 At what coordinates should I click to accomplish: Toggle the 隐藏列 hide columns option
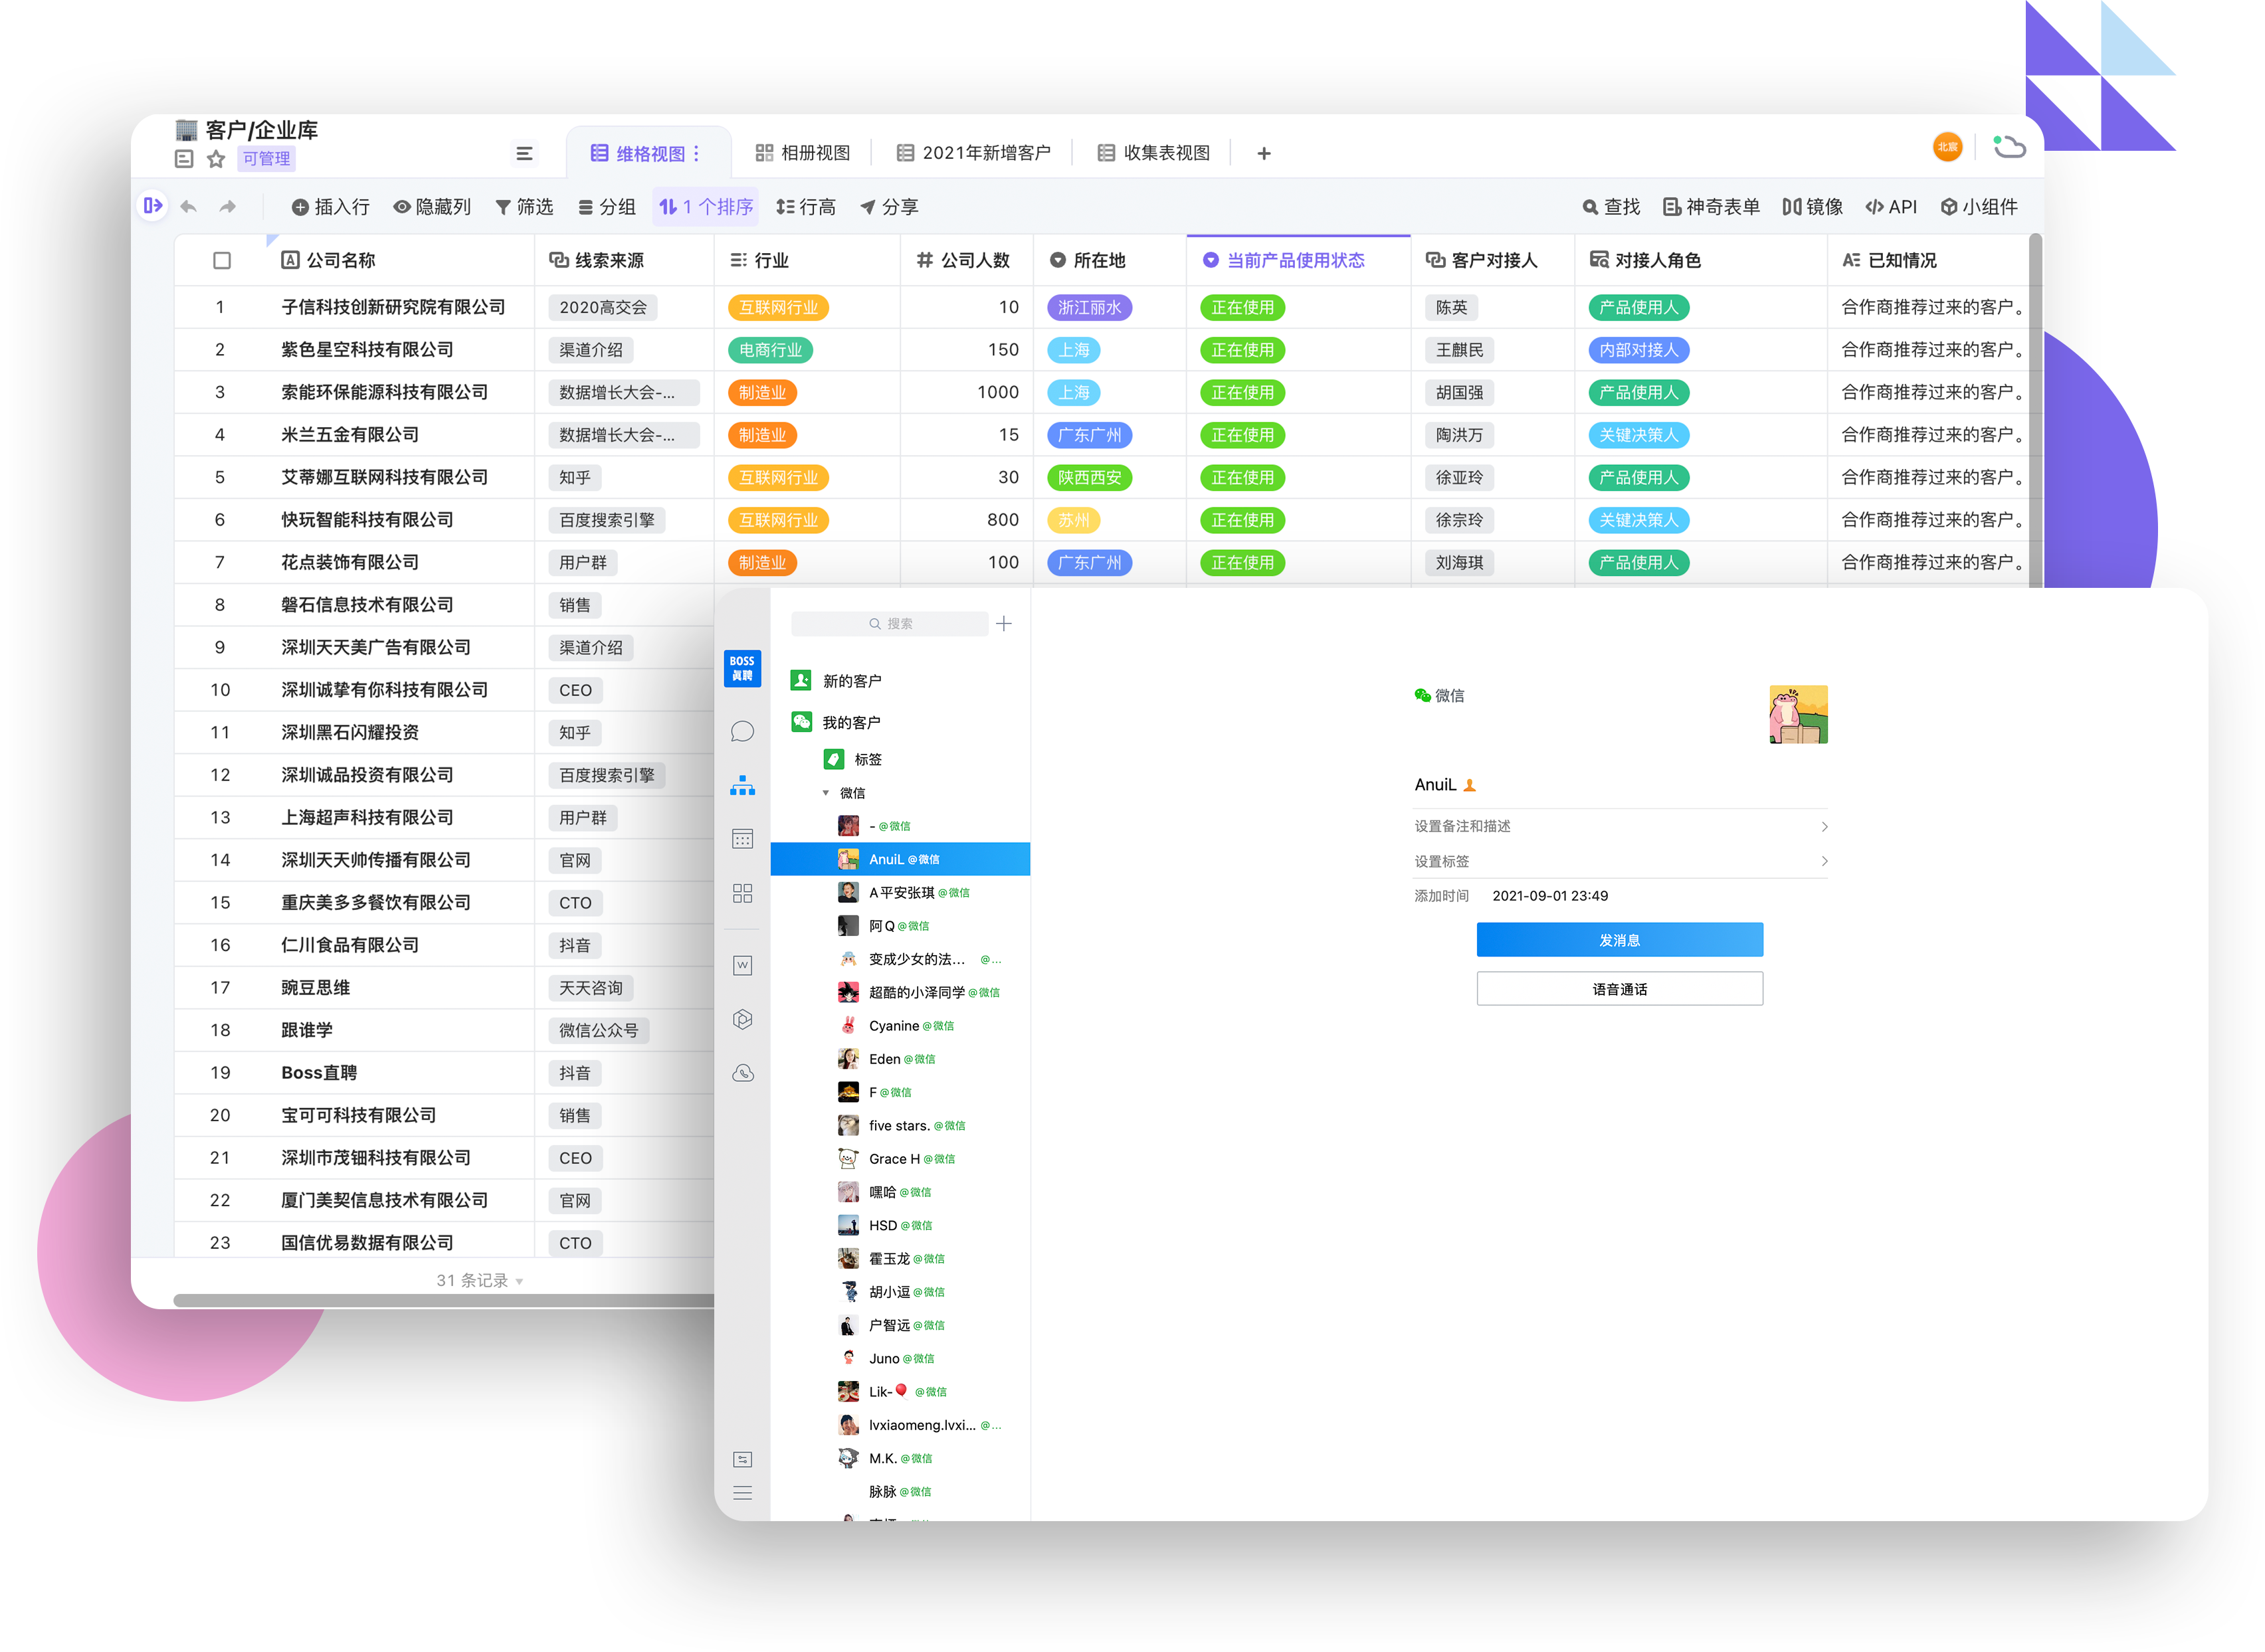pyautogui.click(x=432, y=207)
